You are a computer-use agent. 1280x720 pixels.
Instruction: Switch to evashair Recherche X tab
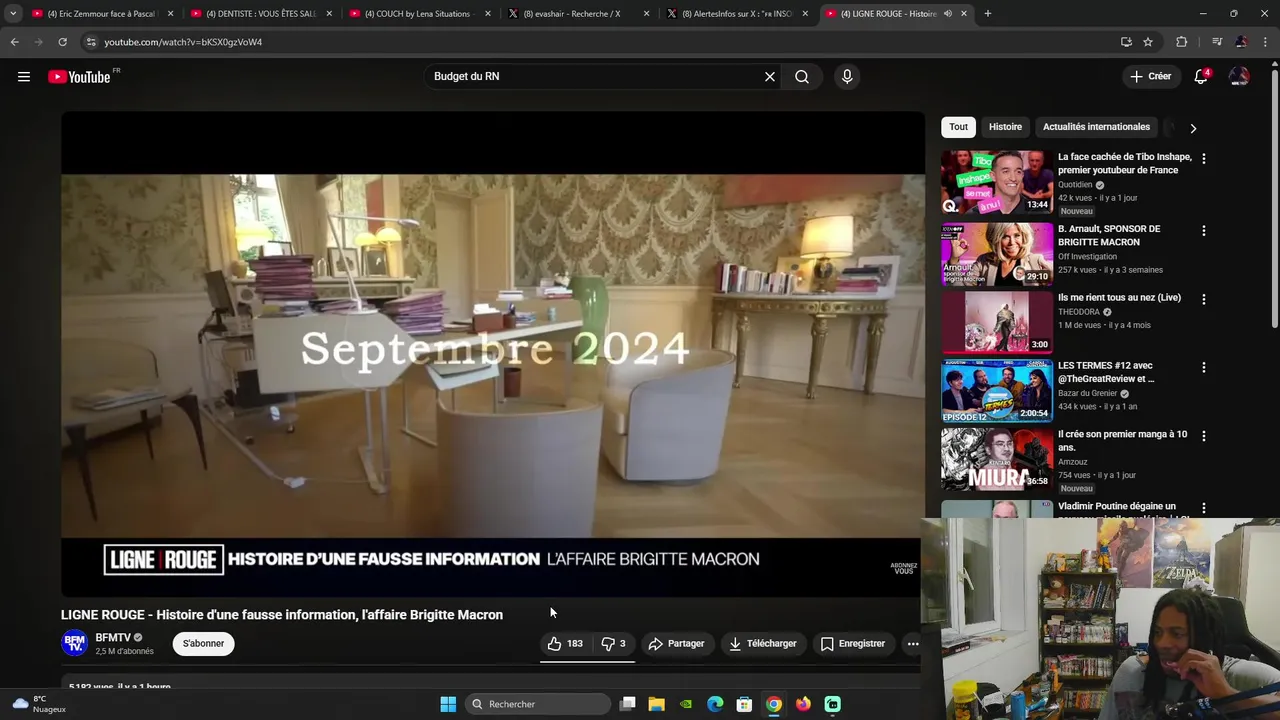tap(577, 14)
